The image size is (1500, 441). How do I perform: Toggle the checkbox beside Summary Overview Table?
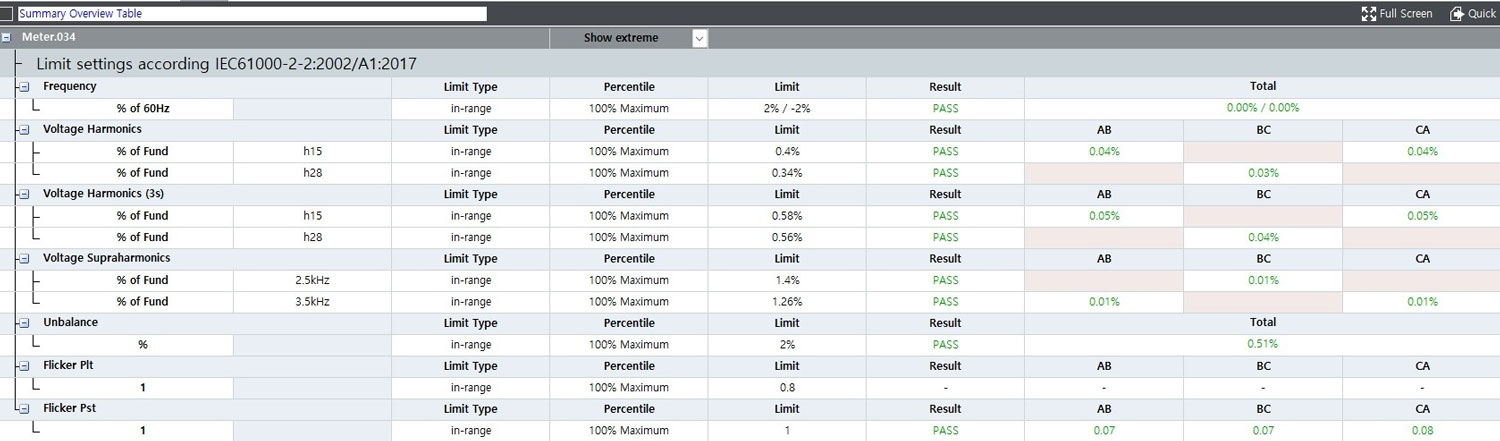coord(7,14)
